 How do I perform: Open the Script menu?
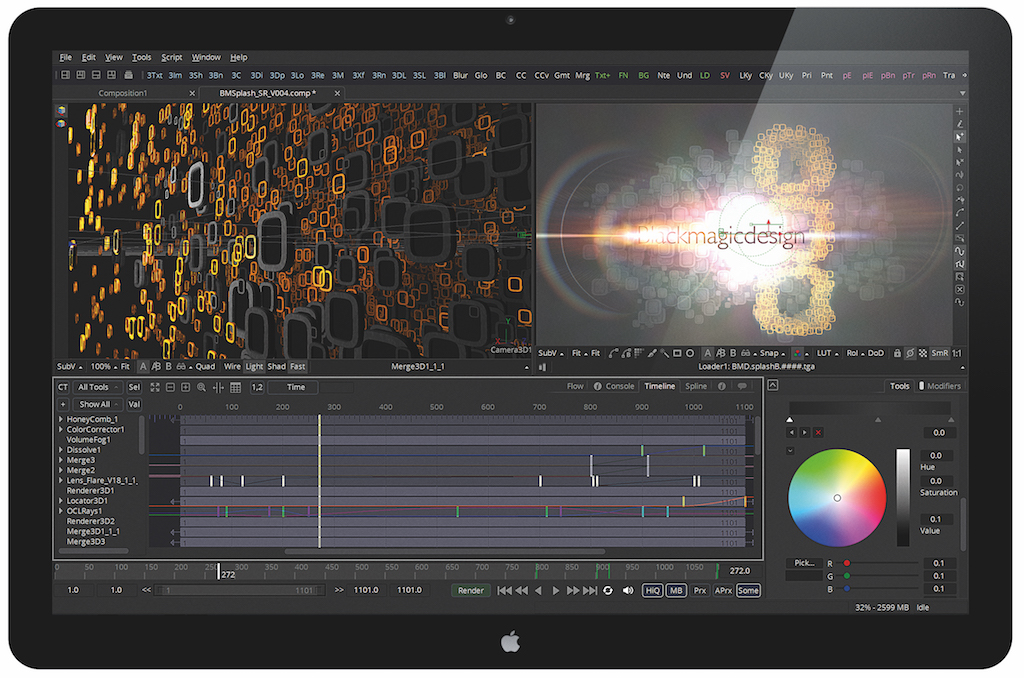click(172, 57)
